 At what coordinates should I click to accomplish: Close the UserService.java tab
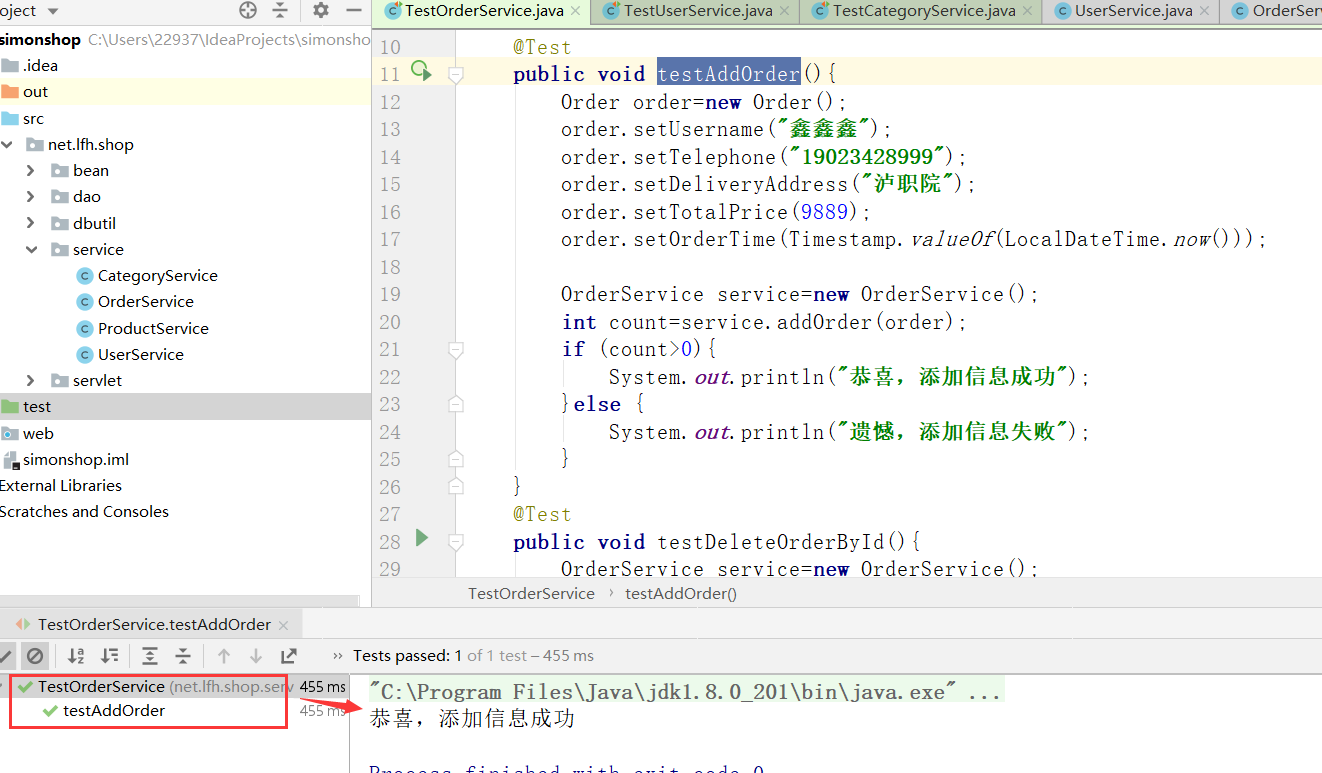[x=1203, y=11]
